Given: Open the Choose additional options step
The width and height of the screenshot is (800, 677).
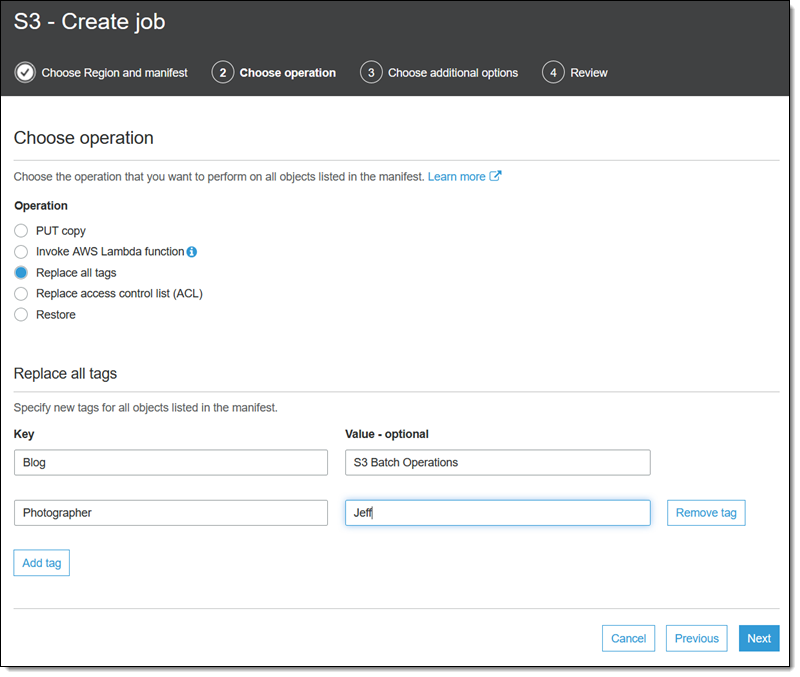Looking at the screenshot, I should pyautogui.click(x=452, y=73).
